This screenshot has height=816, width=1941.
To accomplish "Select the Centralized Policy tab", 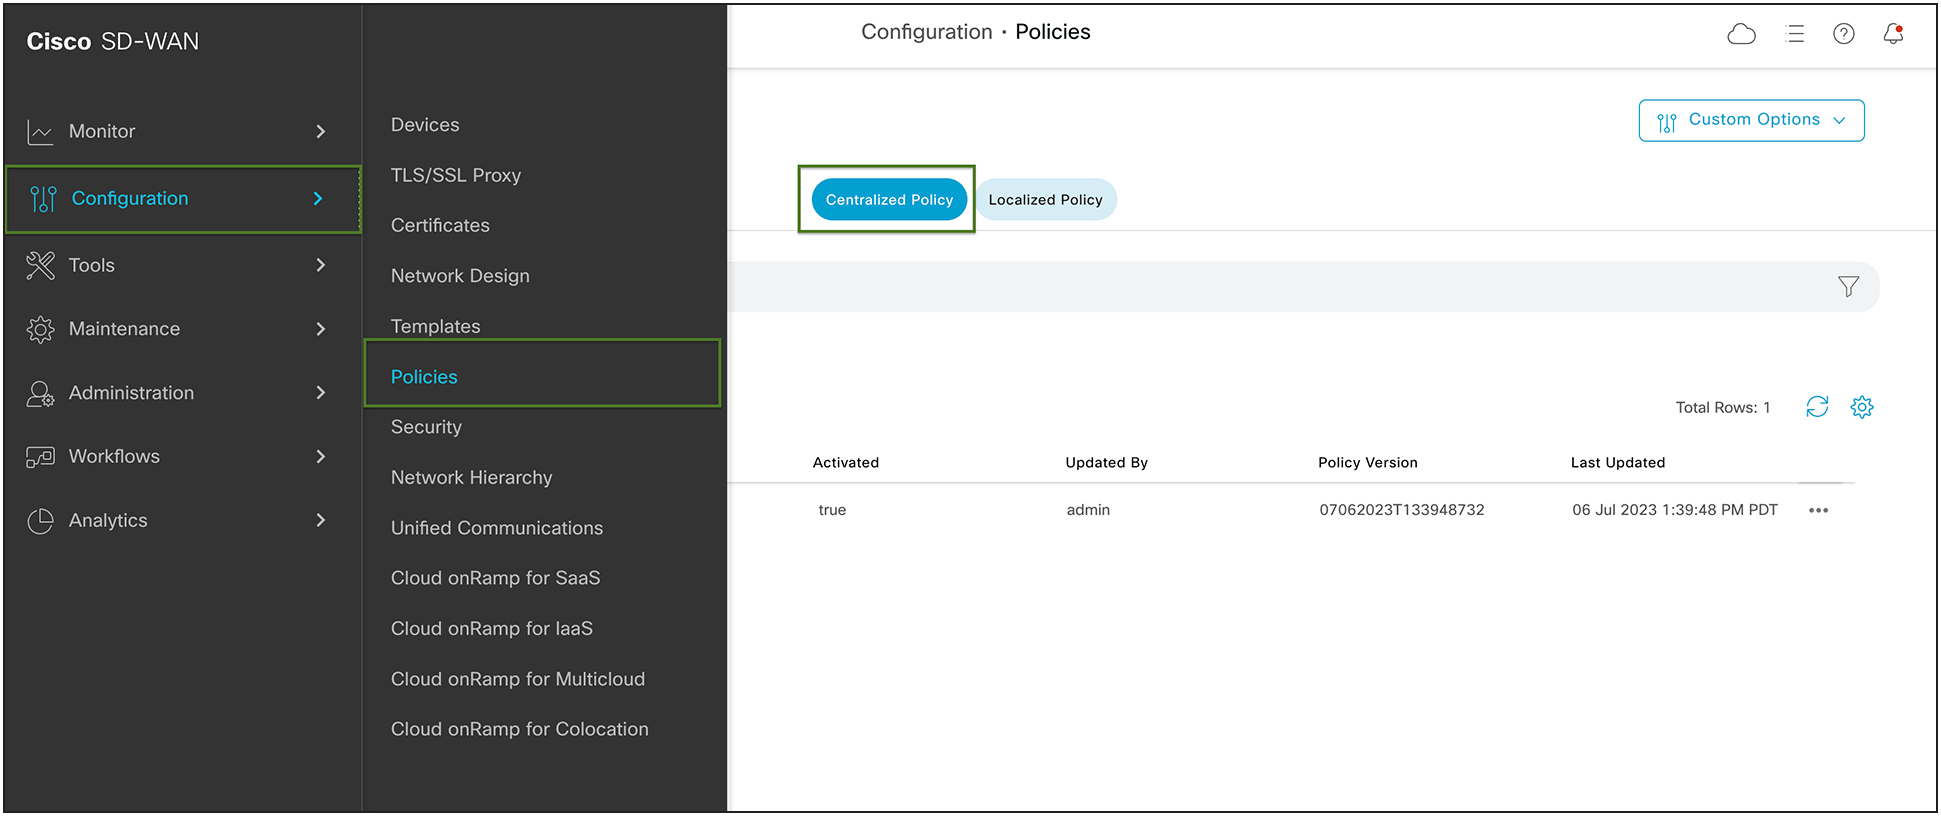I will click(889, 200).
